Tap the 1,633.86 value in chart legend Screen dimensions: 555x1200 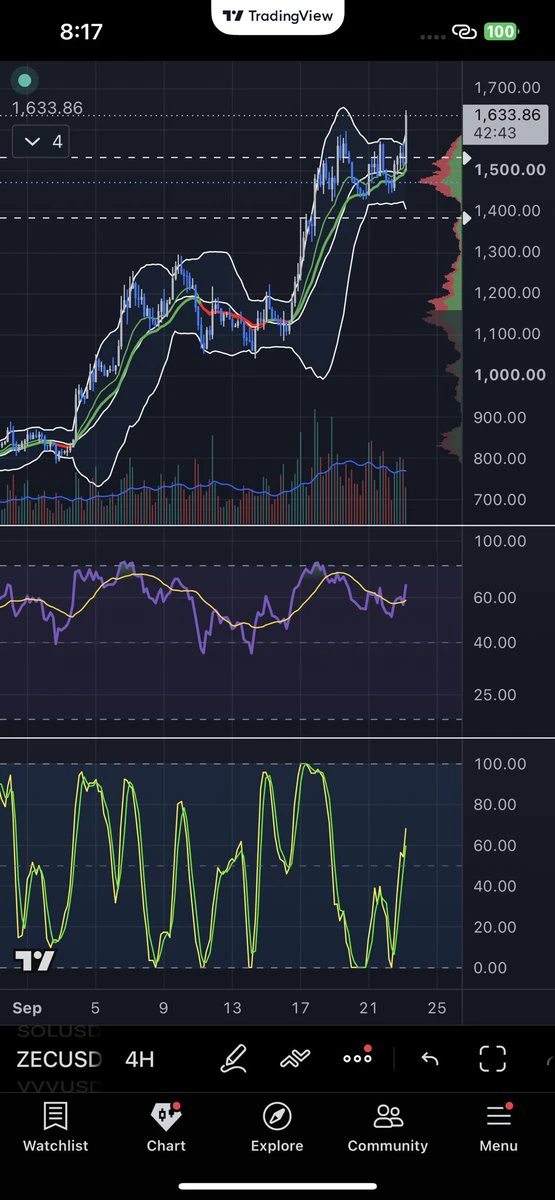pos(47,108)
